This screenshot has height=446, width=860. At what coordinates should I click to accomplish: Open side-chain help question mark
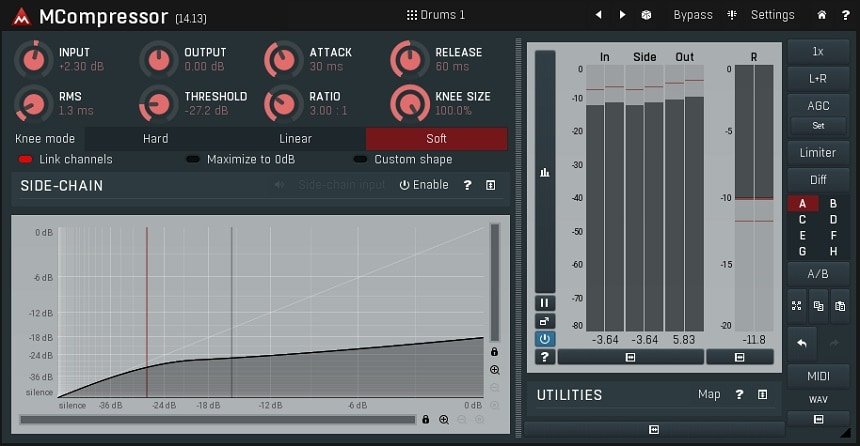pyautogui.click(x=467, y=185)
